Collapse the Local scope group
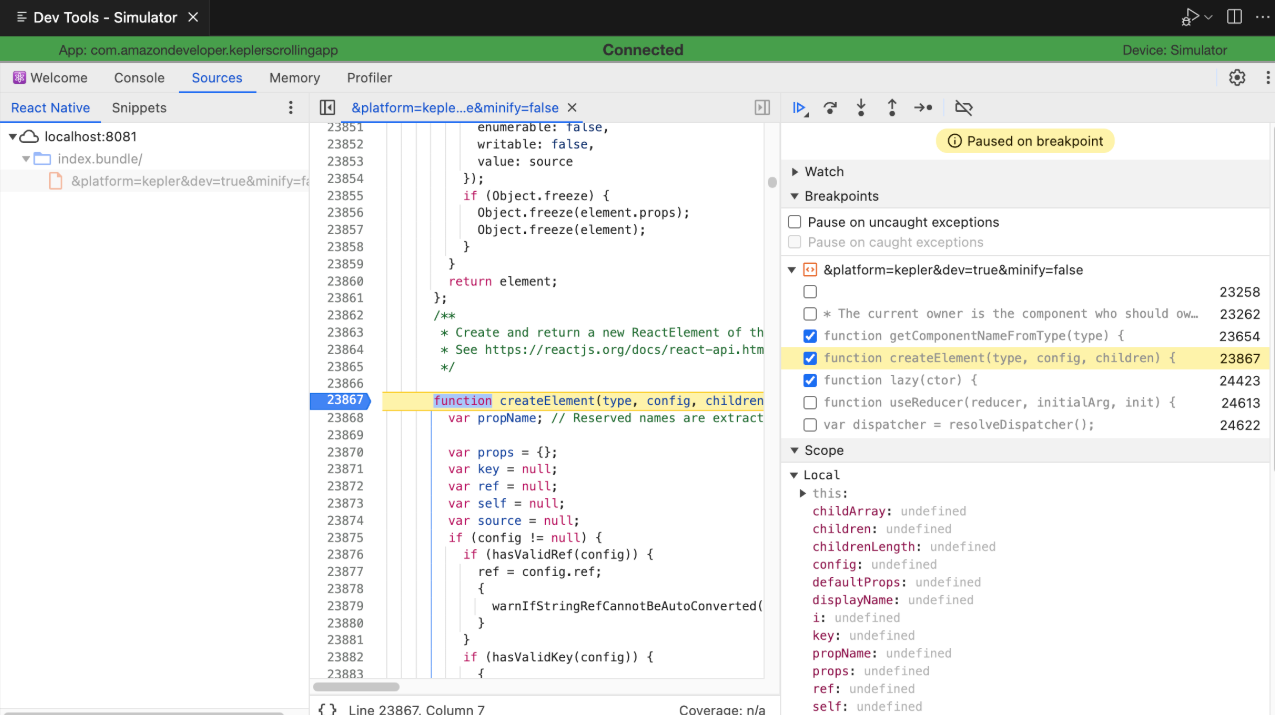This screenshot has width=1275, height=715. pos(794,476)
